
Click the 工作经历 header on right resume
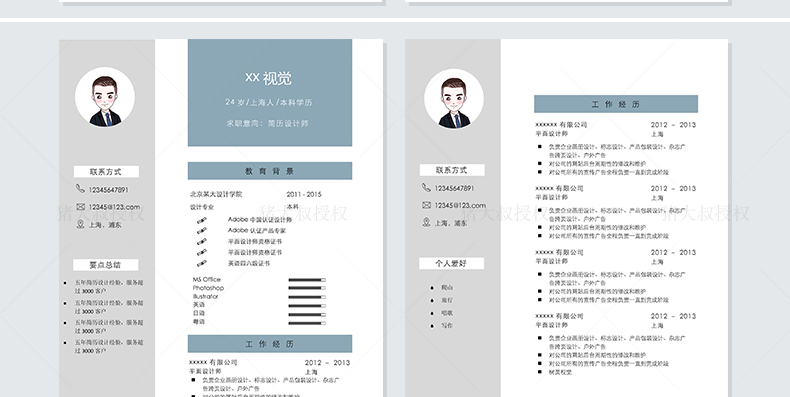click(x=616, y=104)
